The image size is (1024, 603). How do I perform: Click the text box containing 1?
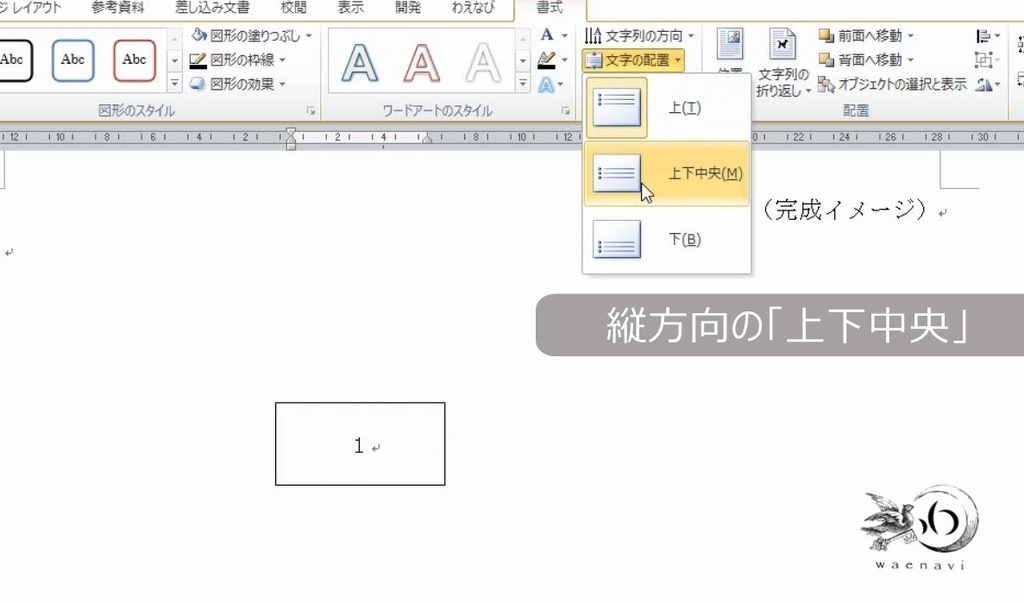360,445
